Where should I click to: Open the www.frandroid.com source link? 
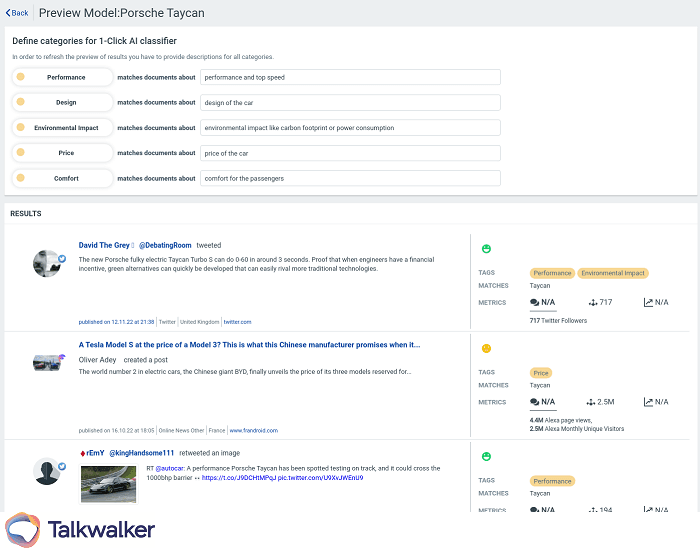254,431
